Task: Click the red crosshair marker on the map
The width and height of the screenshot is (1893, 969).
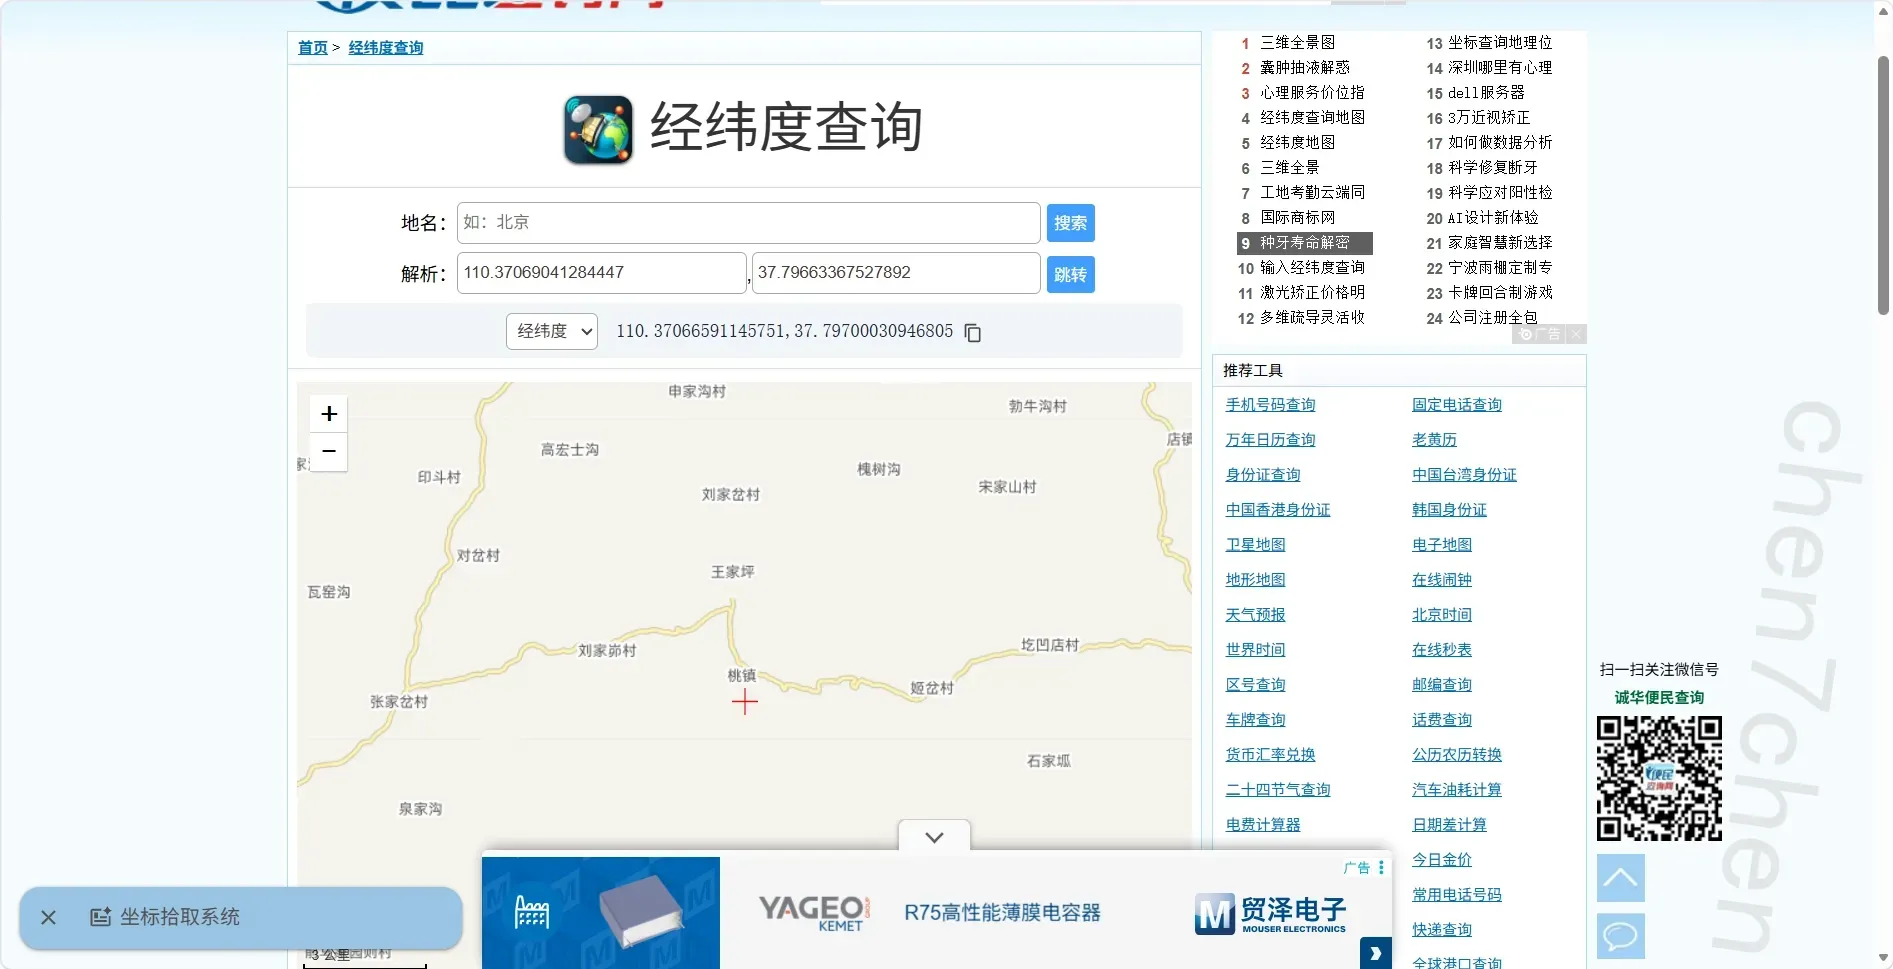Action: click(x=745, y=702)
